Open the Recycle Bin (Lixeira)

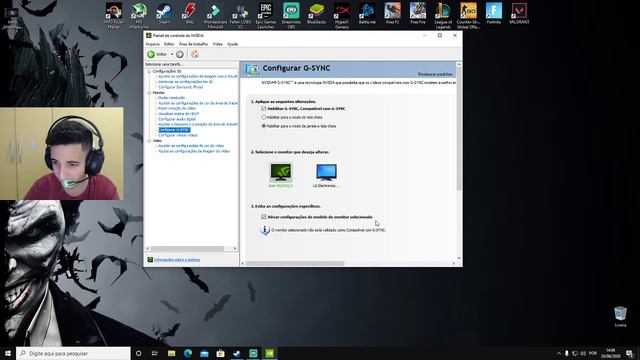tap(620, 317)
